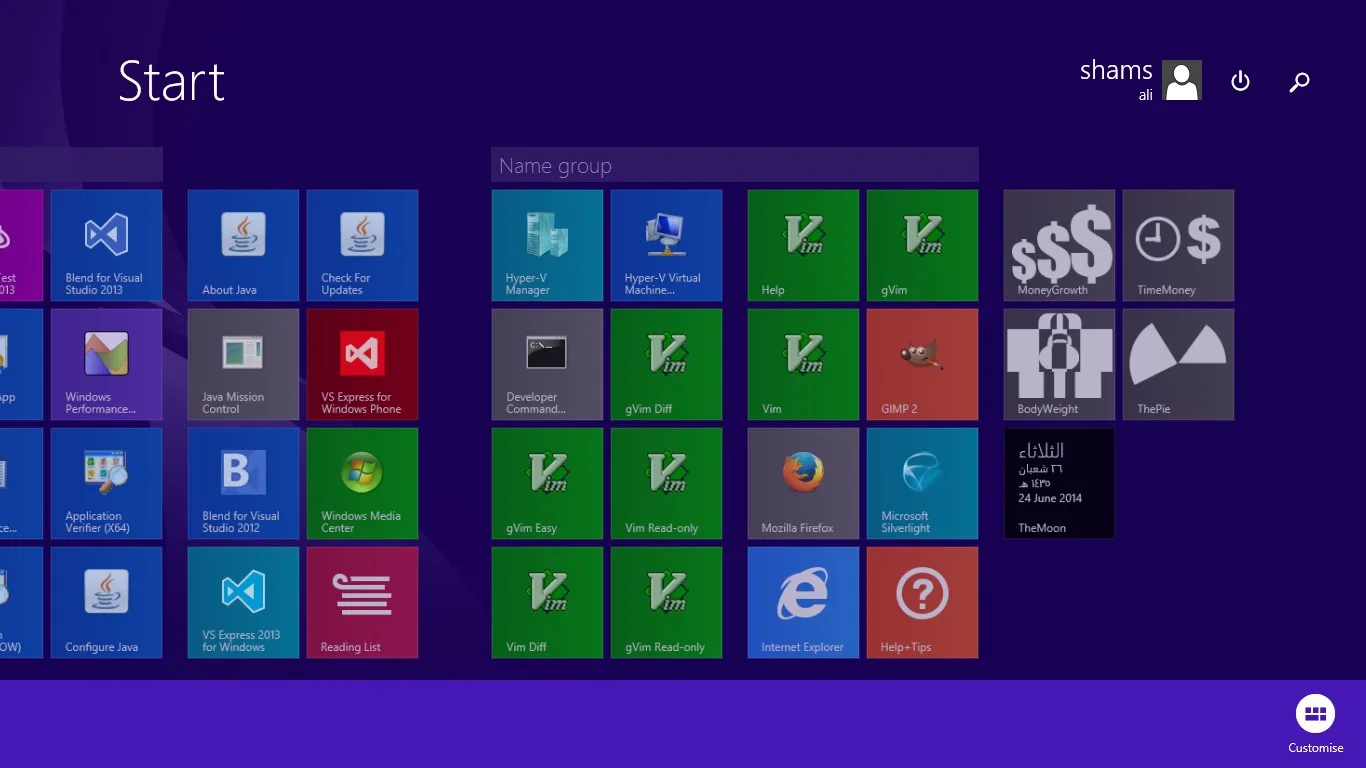Launch the MoneyGrowth tile
This screenshot has width=1366, height=768.
click(1059, 245)
